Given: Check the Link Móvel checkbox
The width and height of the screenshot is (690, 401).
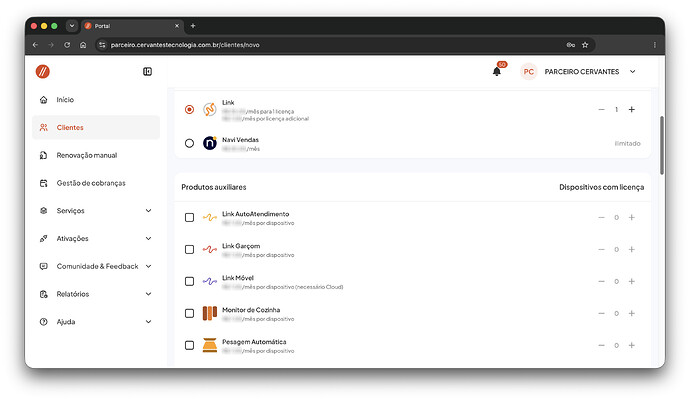Looking at the screenshot, I should pos(189,281).
